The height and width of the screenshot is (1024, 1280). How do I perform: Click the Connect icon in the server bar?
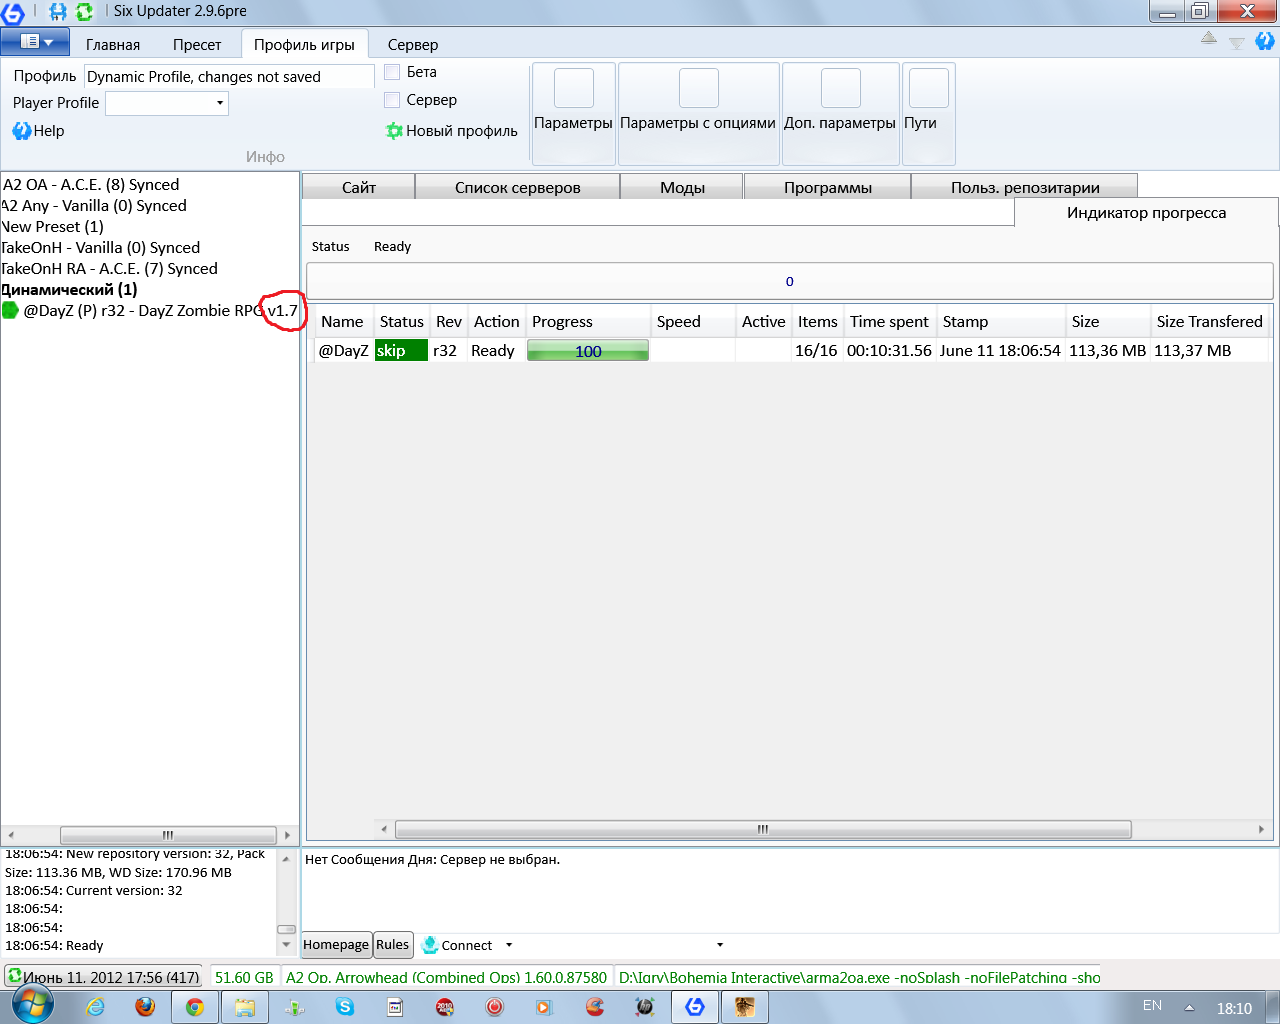(x=430, y=945)
